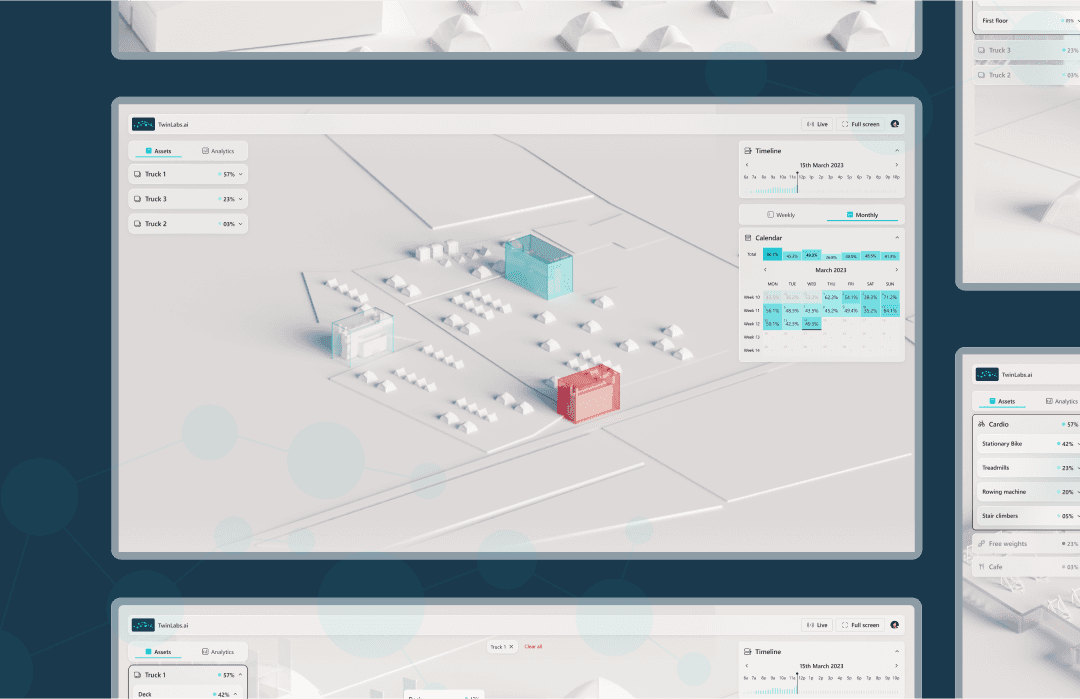
Task: Expand the Truck 1 57% row in the site map window
Action: click(240, 174)
